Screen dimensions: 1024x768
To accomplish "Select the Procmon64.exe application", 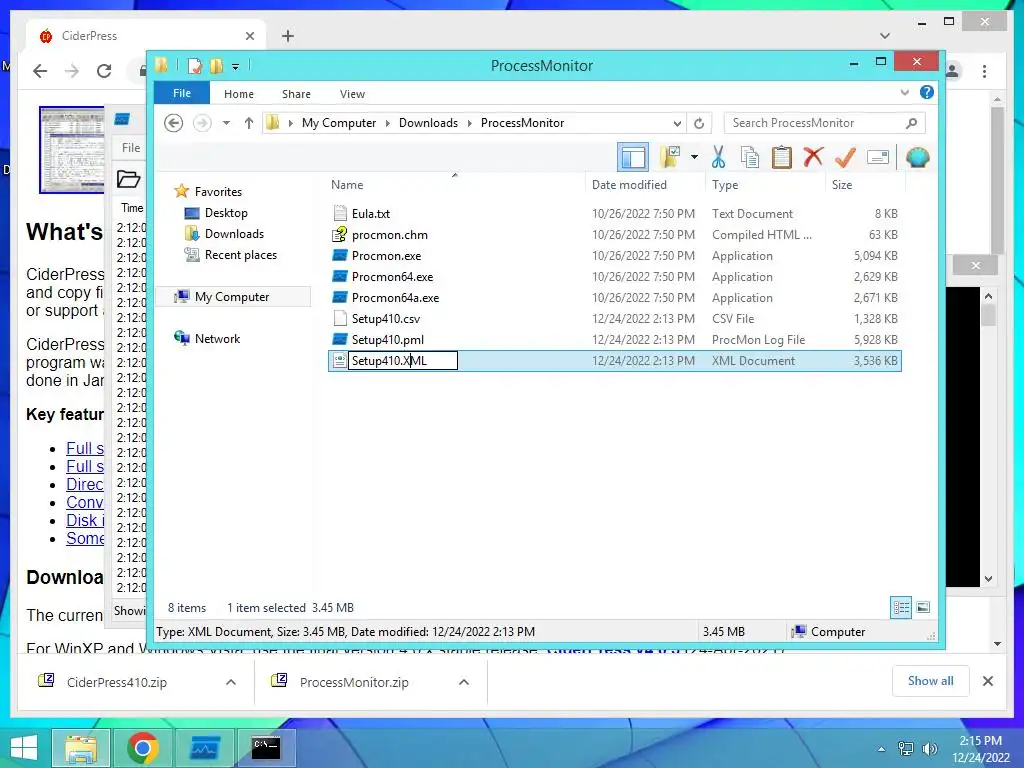I will [392, 276].
